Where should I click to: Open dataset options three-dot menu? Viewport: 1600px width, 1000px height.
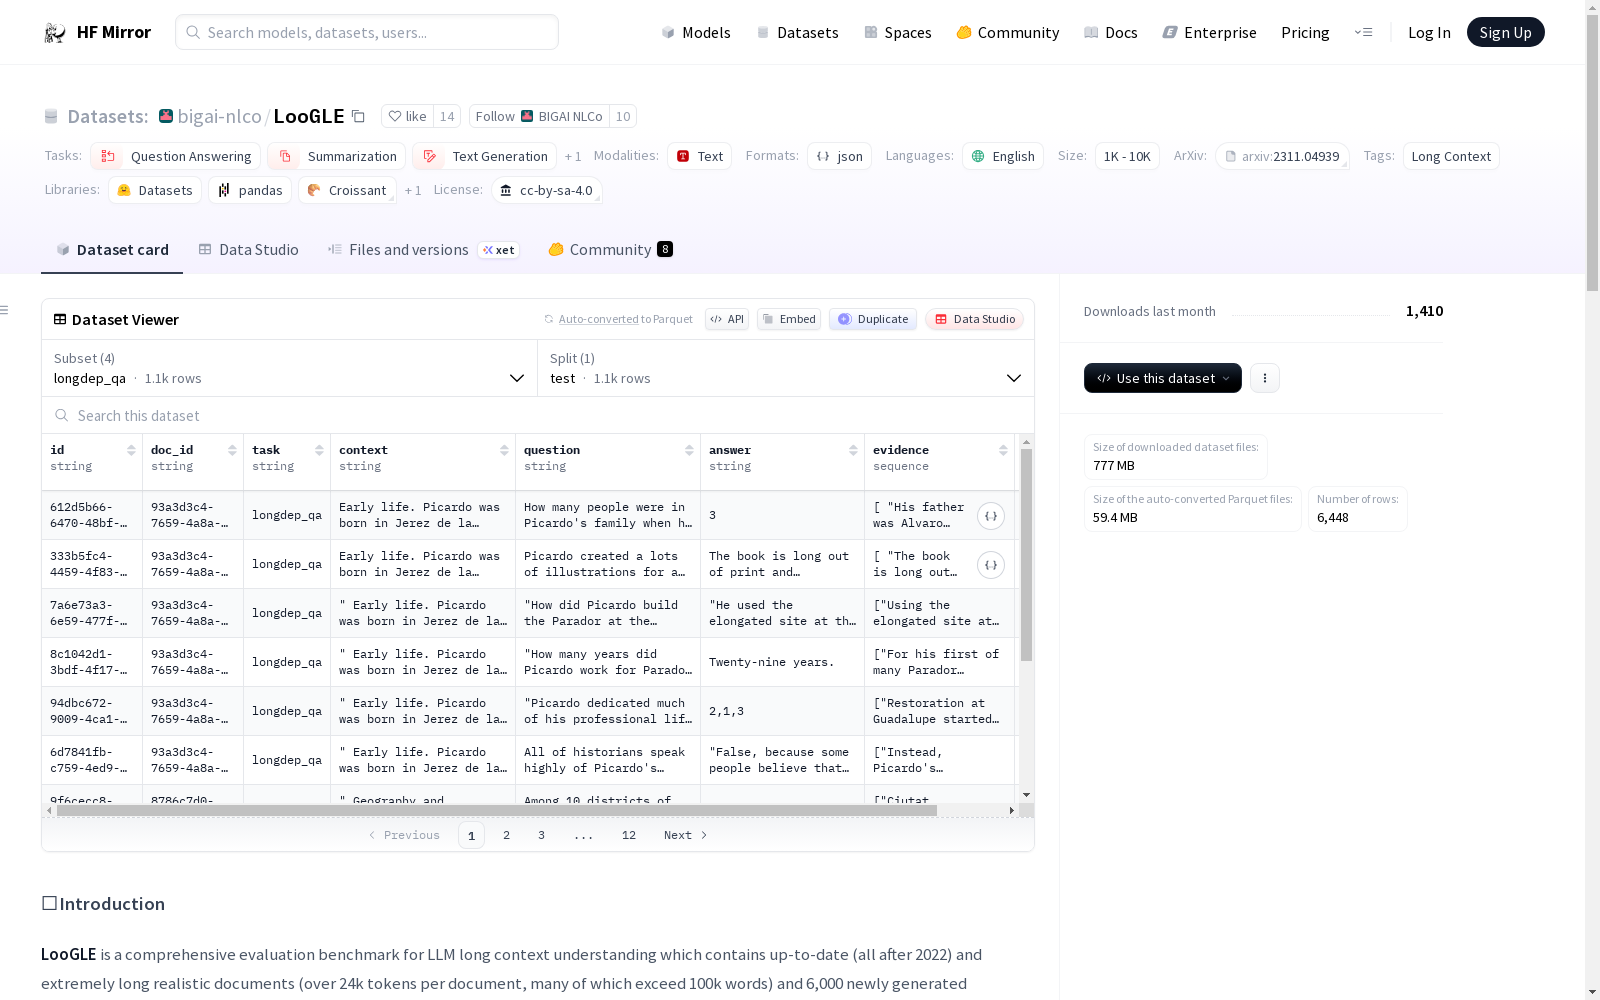pyautogui.click(x=1264, y=378)
